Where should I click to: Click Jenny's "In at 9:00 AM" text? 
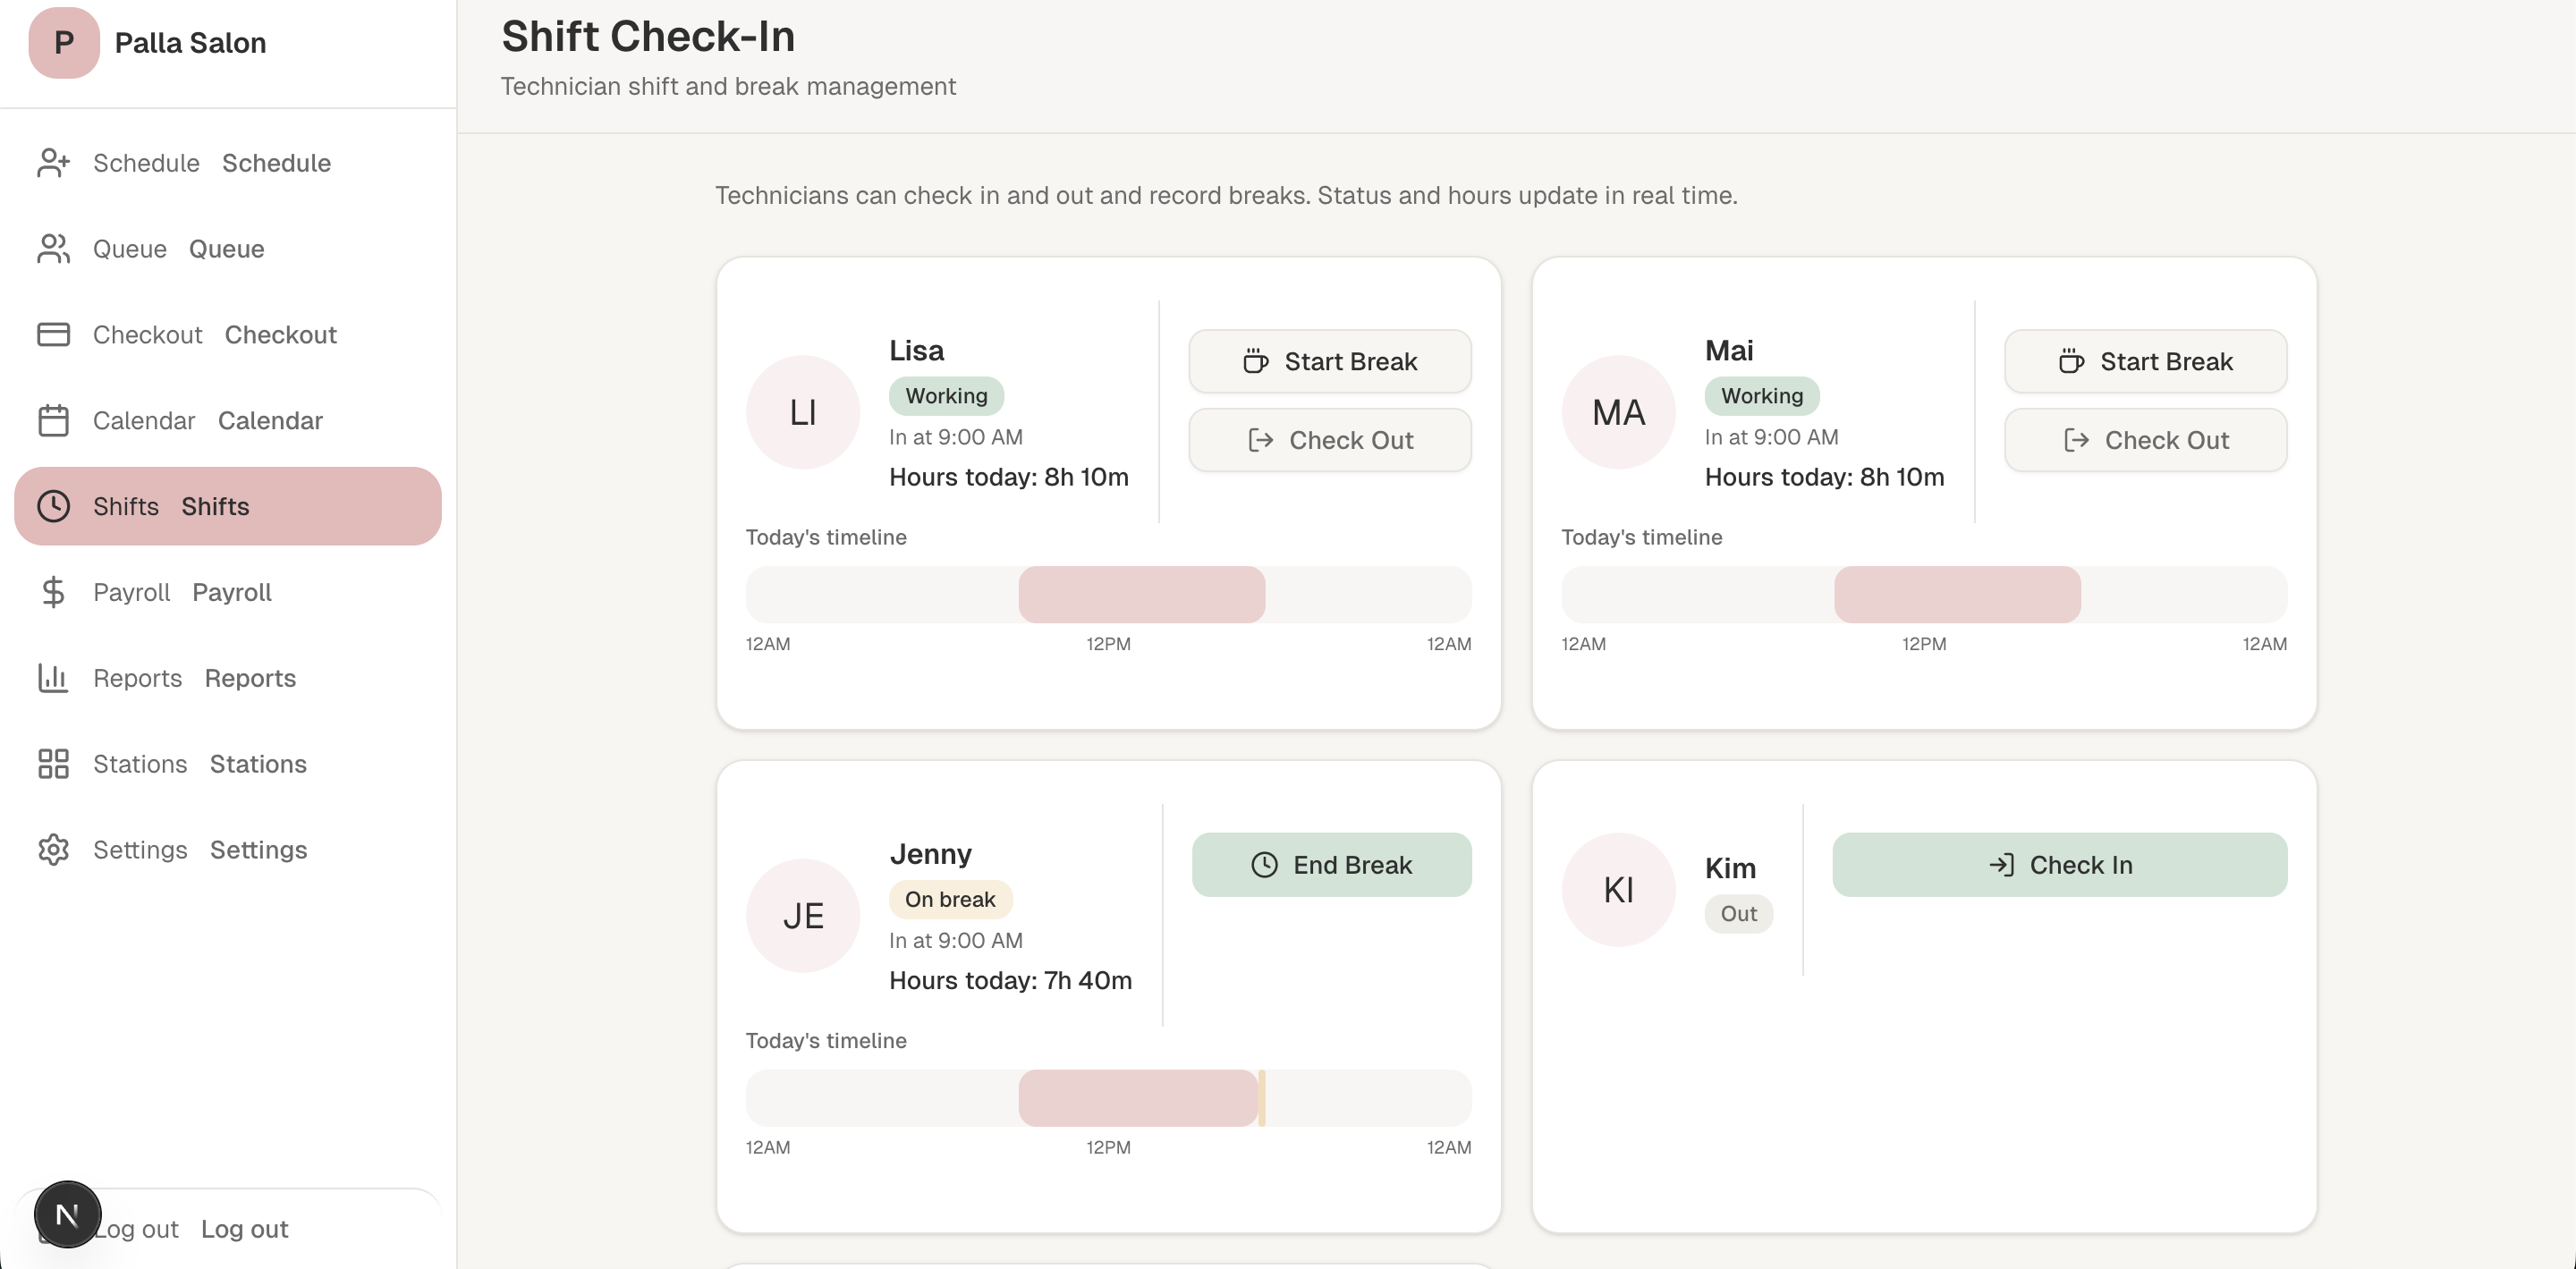956,941
